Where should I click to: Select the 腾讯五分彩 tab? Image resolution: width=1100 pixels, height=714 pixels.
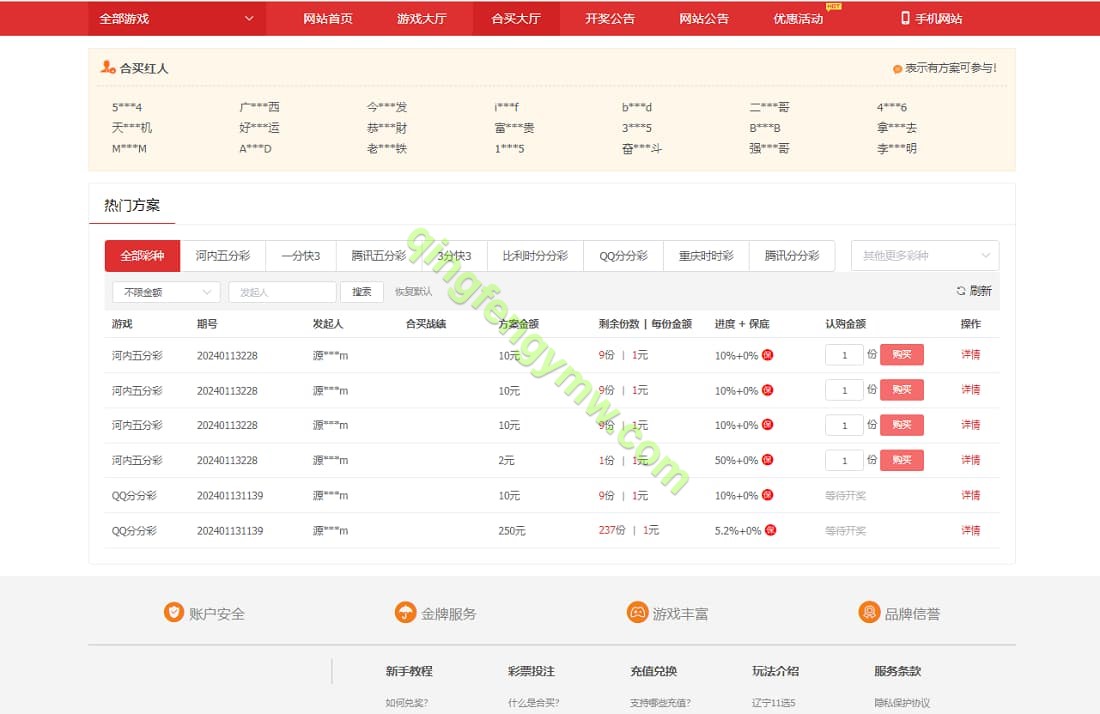(379, 255)
